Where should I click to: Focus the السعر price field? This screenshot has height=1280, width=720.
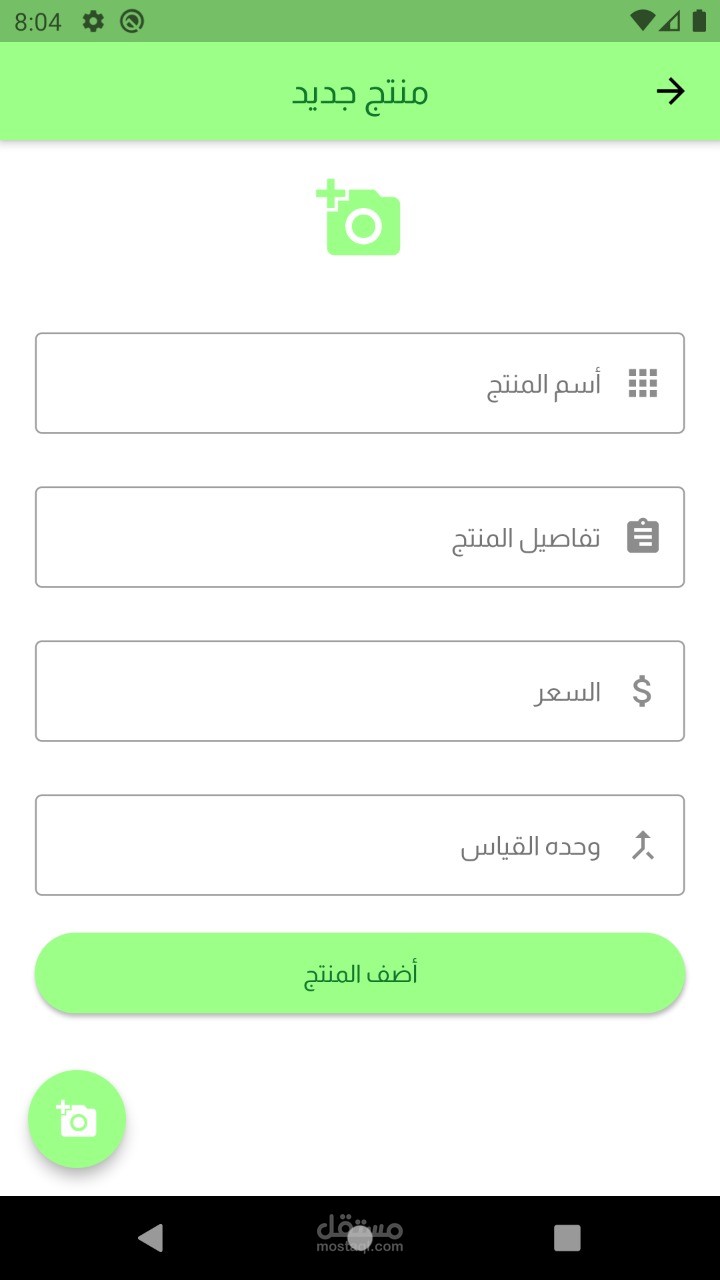pyautogui.click(x=330, y=691)
